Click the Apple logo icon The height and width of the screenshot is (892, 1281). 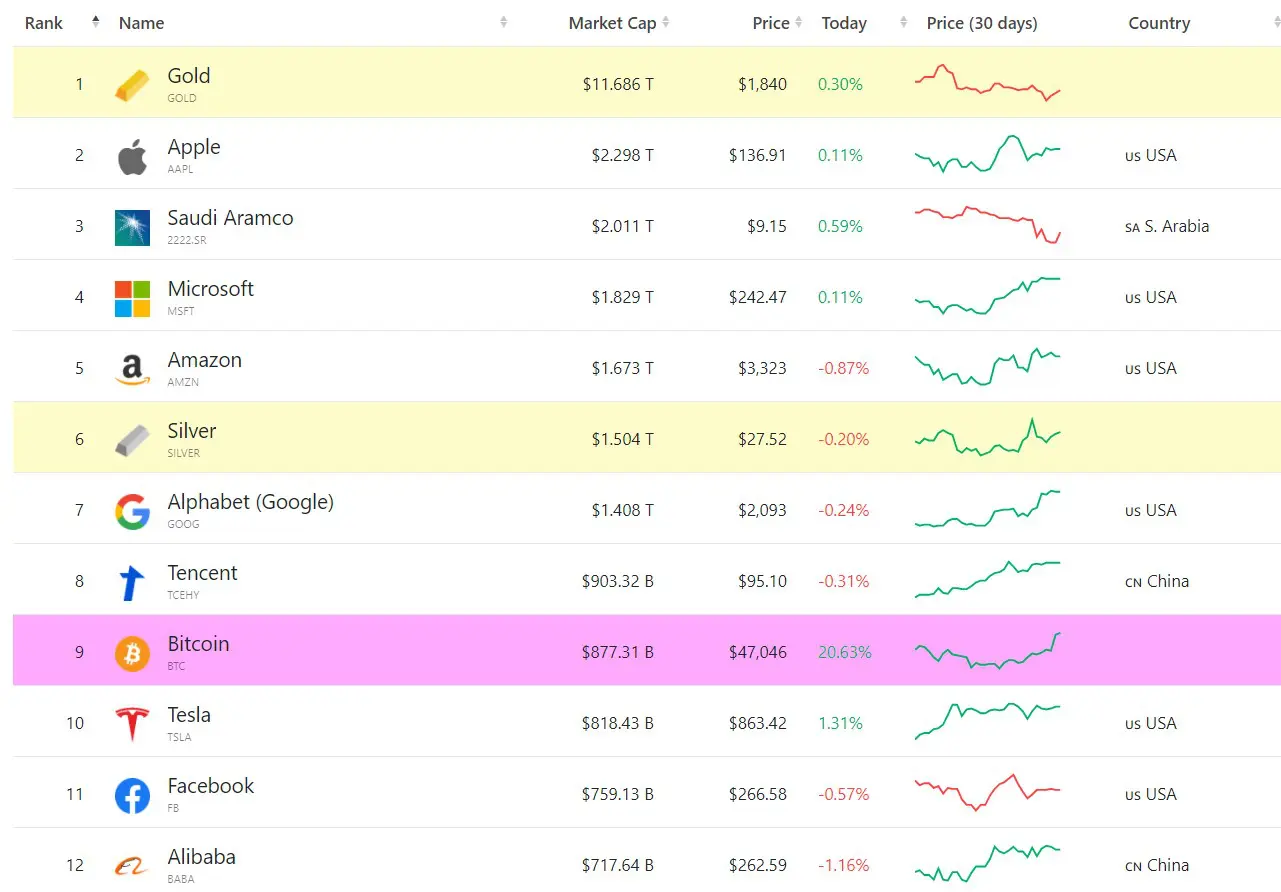[132, 157]
